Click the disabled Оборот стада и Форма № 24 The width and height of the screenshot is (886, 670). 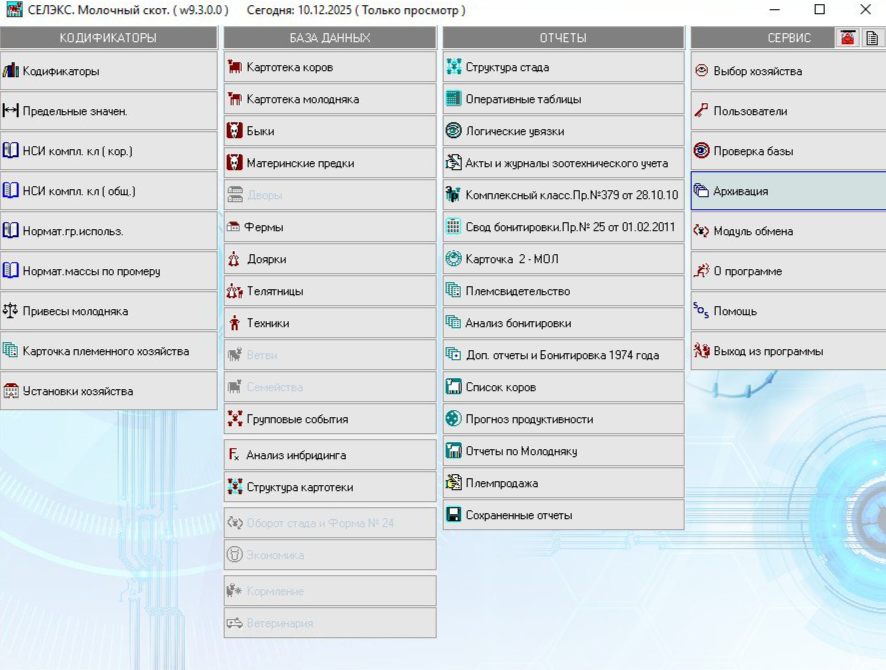pos(330,523)
